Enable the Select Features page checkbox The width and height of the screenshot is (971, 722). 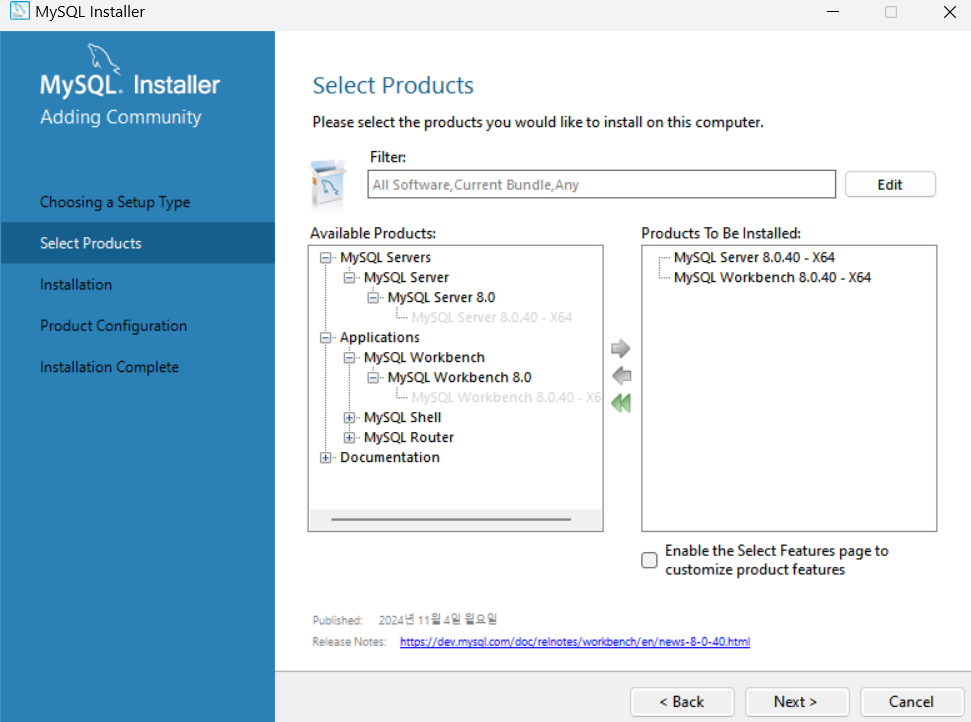649,560
